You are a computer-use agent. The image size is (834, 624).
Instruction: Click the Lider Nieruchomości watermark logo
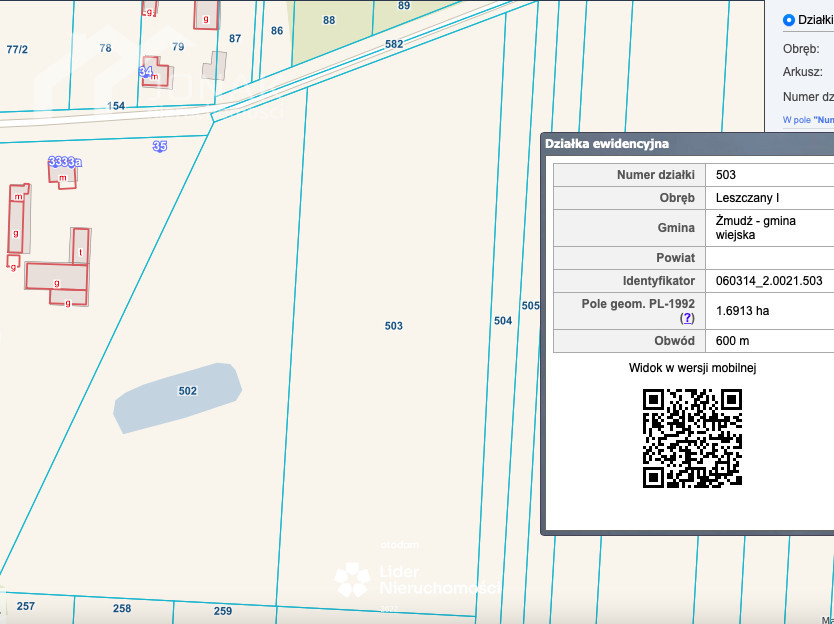point(352,579)
